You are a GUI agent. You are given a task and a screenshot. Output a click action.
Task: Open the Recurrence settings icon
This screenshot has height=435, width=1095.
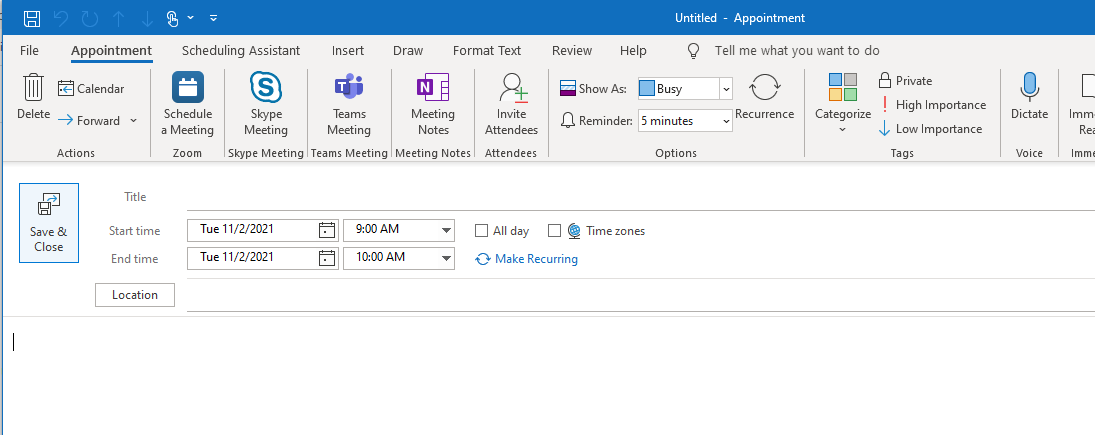[765, 88]
